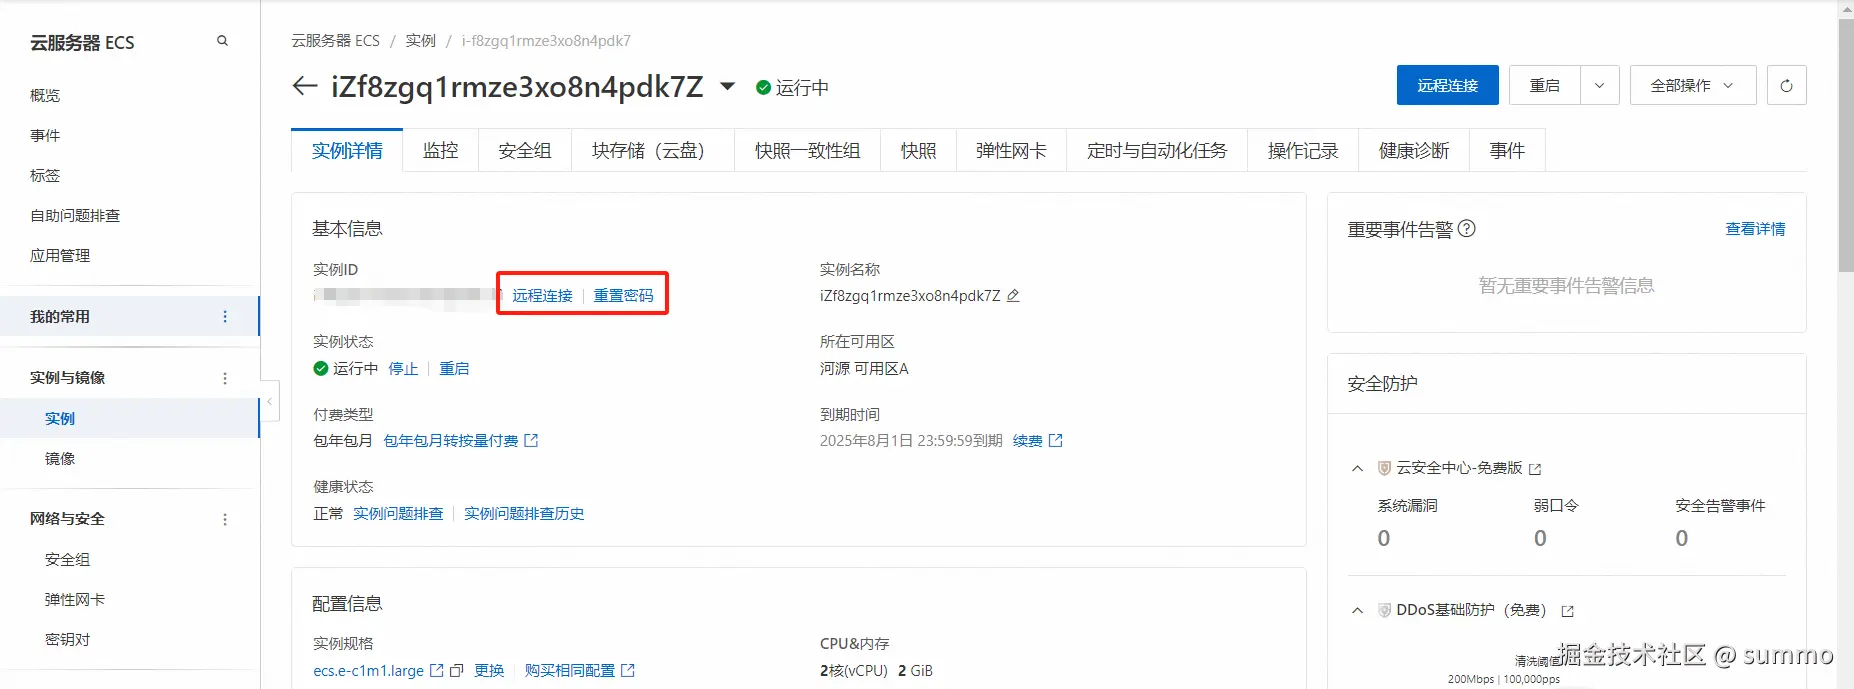Click the edit pencil beside 实例名称 value
Viewport: 1854px width, 689px height.
click(x=1013, y=296)
